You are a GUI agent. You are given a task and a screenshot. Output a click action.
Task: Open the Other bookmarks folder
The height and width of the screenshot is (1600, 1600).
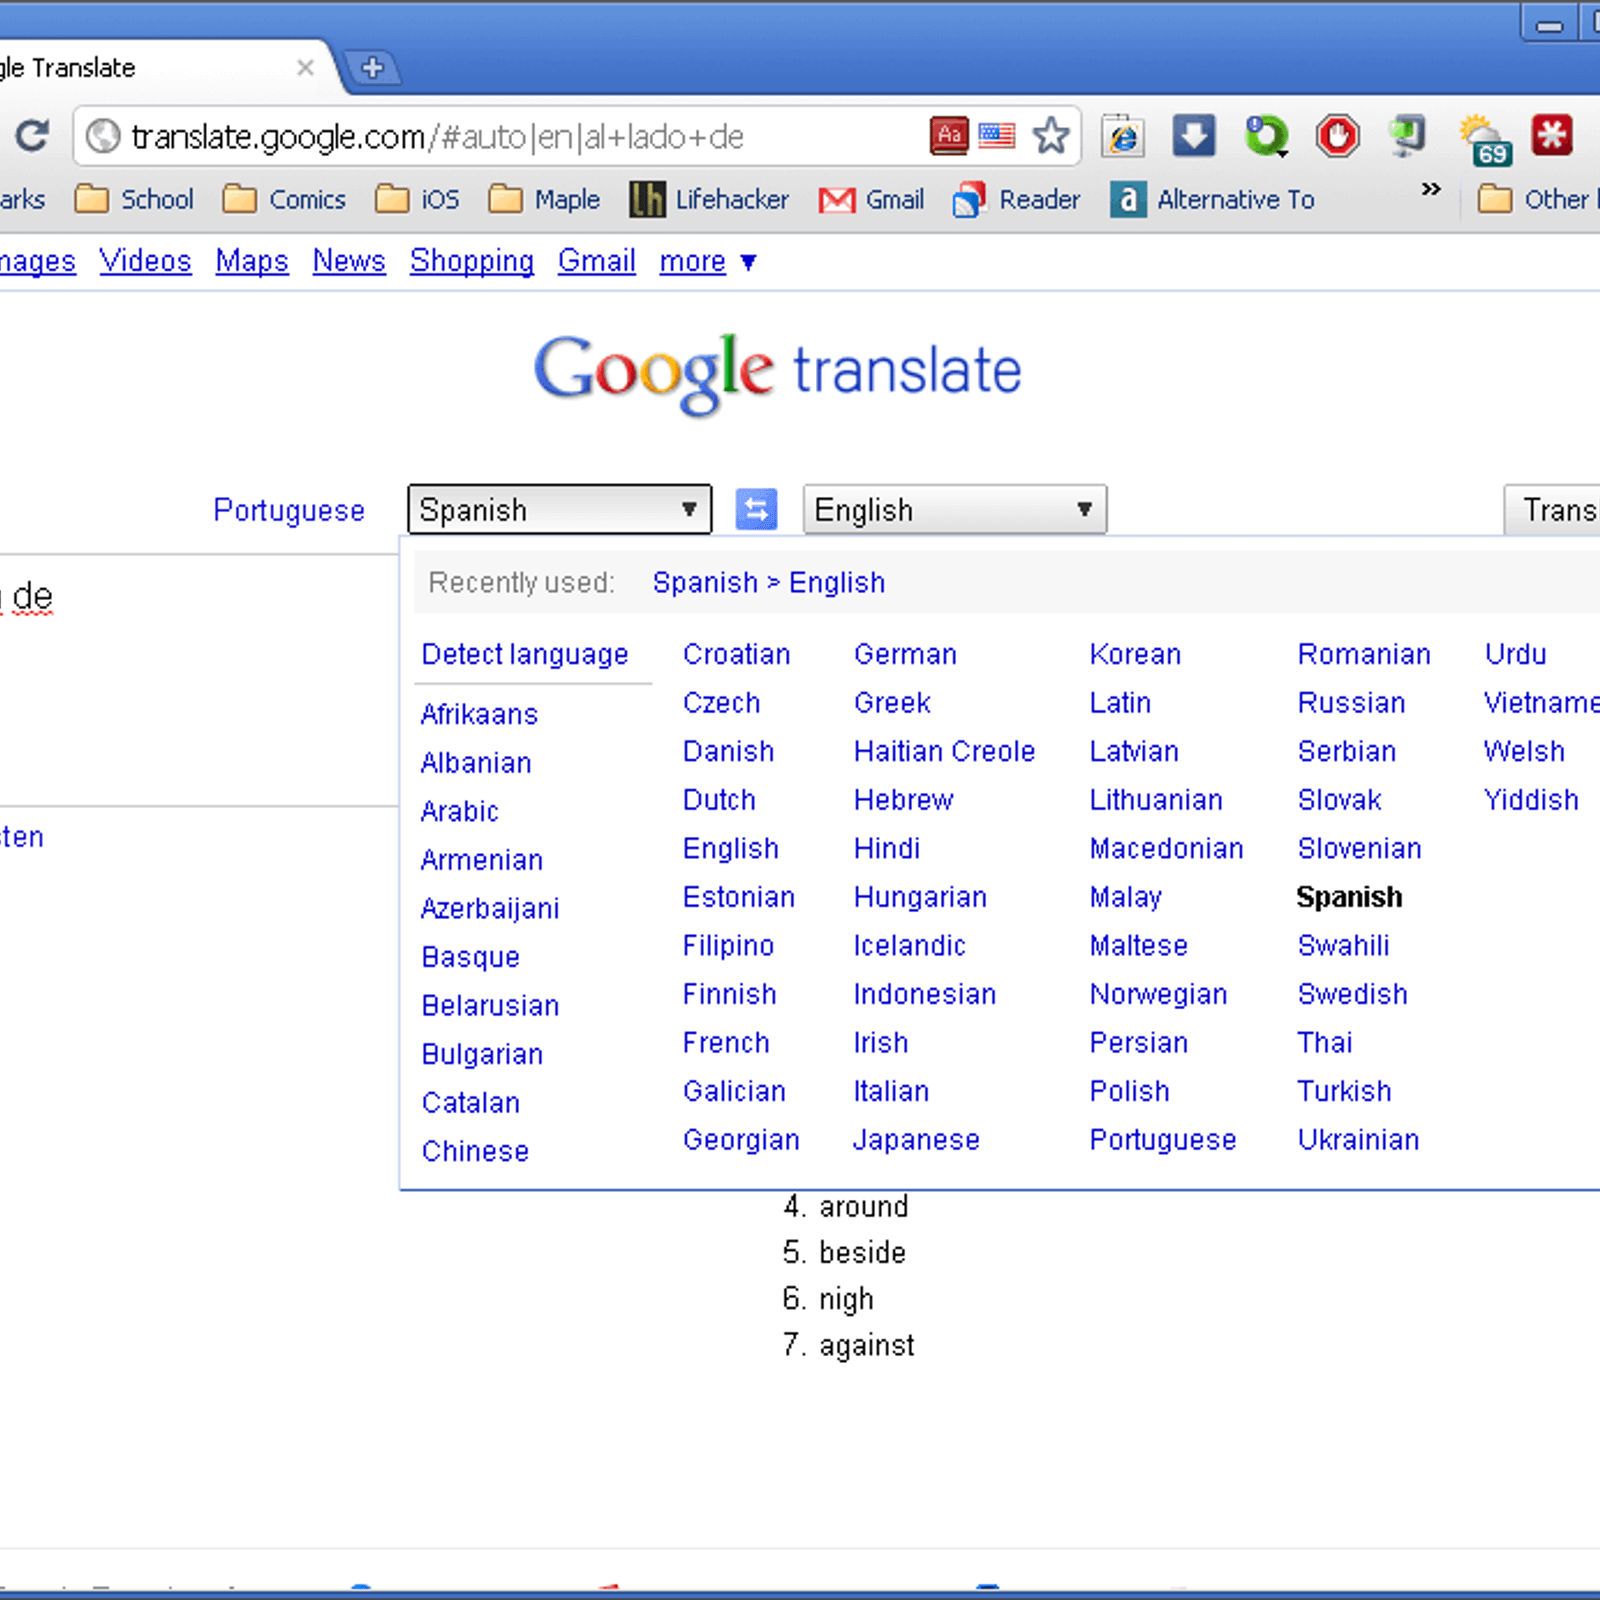1538,199
